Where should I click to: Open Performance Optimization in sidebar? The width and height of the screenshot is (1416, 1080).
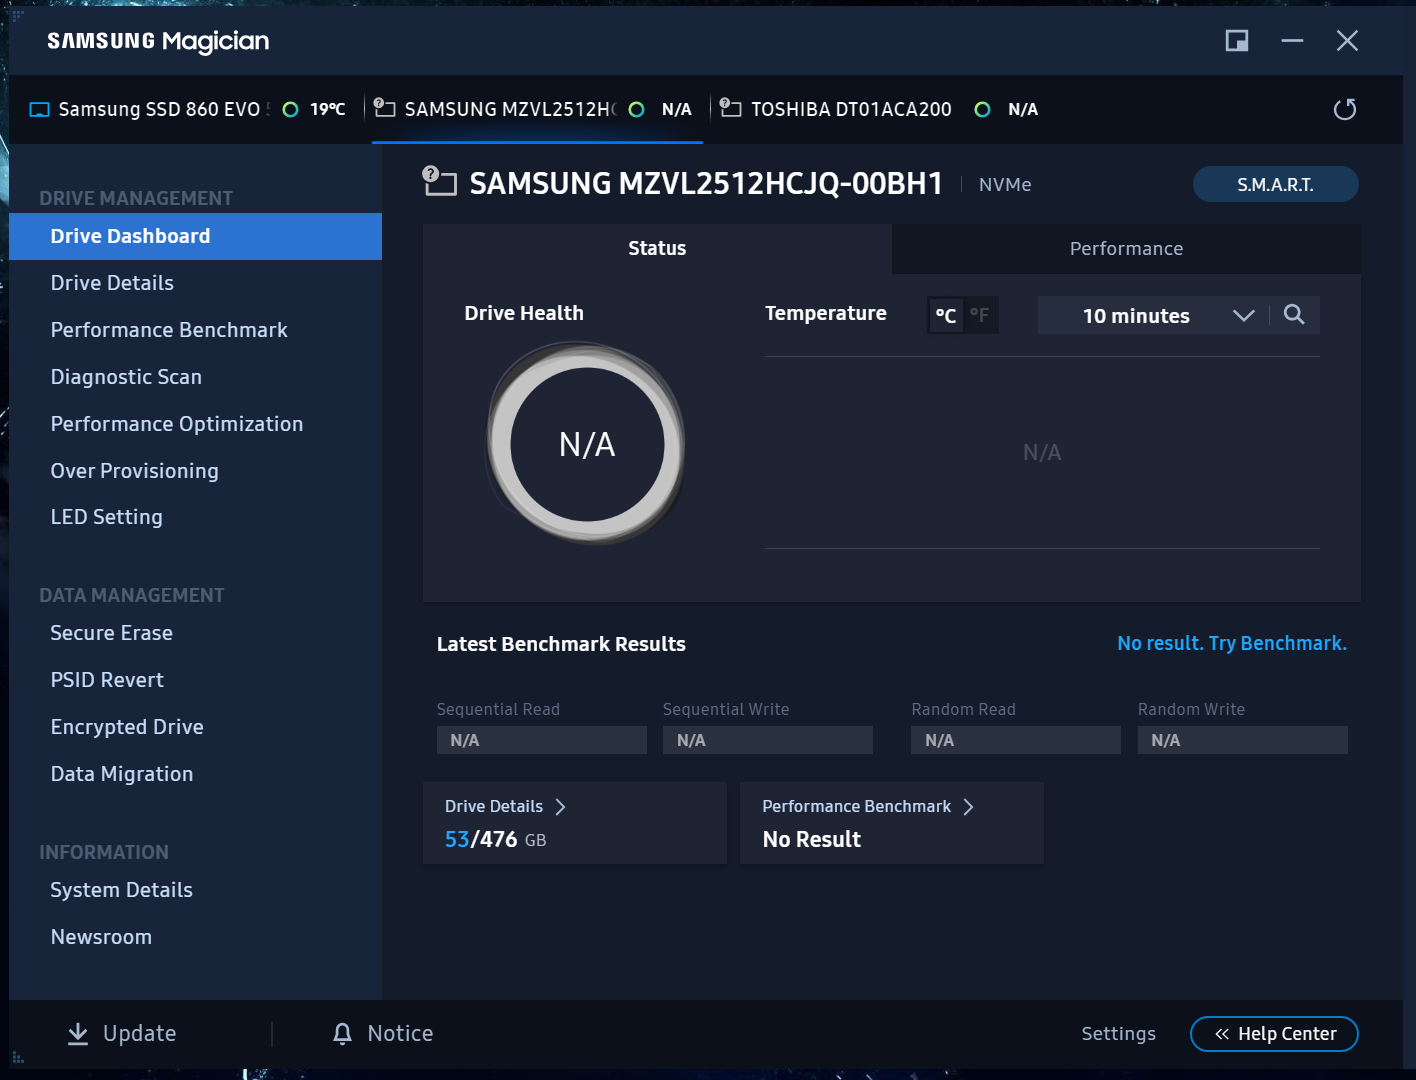(196, 424)
